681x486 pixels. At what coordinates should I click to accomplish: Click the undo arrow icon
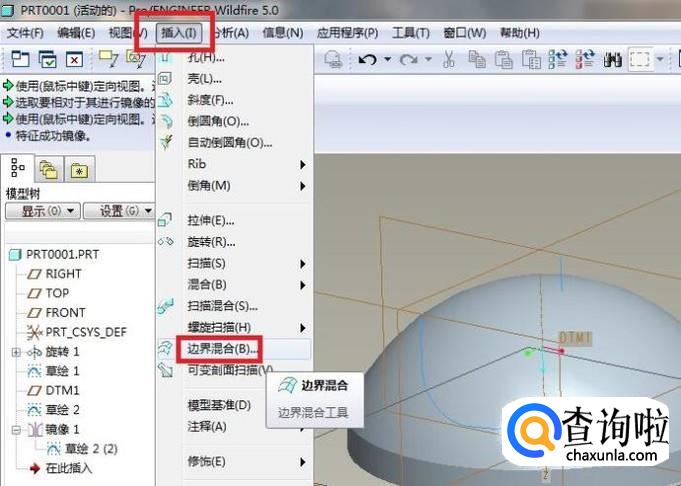(x=367, y=59)
